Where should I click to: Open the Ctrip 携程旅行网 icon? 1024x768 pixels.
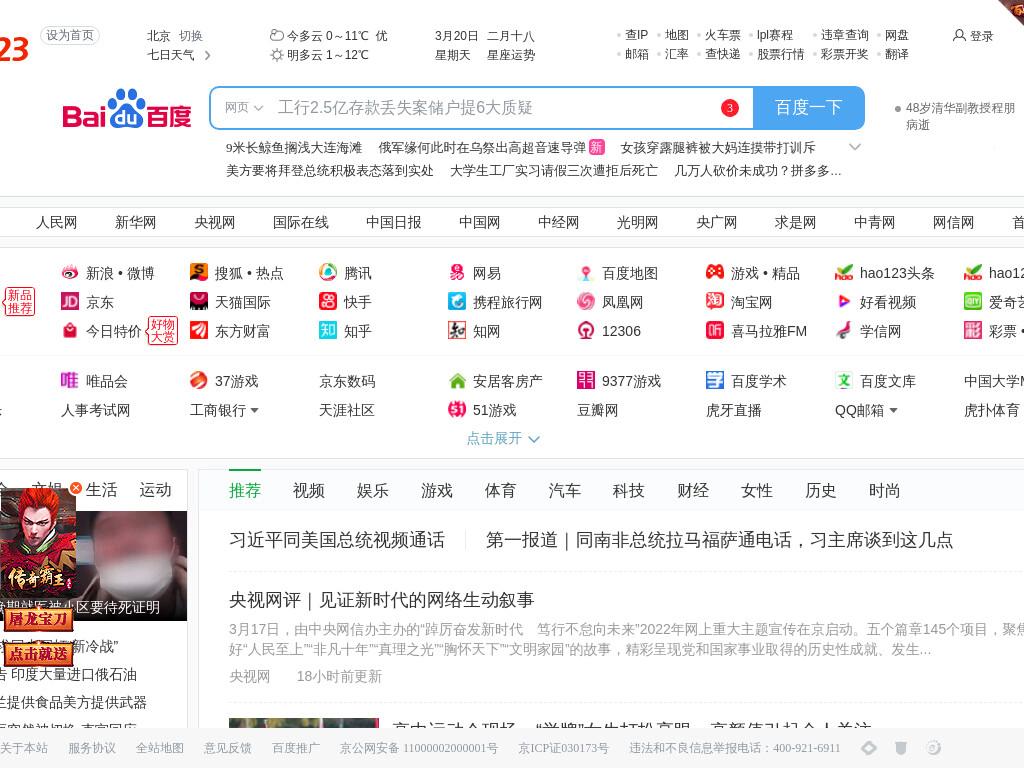click(457, 301)
